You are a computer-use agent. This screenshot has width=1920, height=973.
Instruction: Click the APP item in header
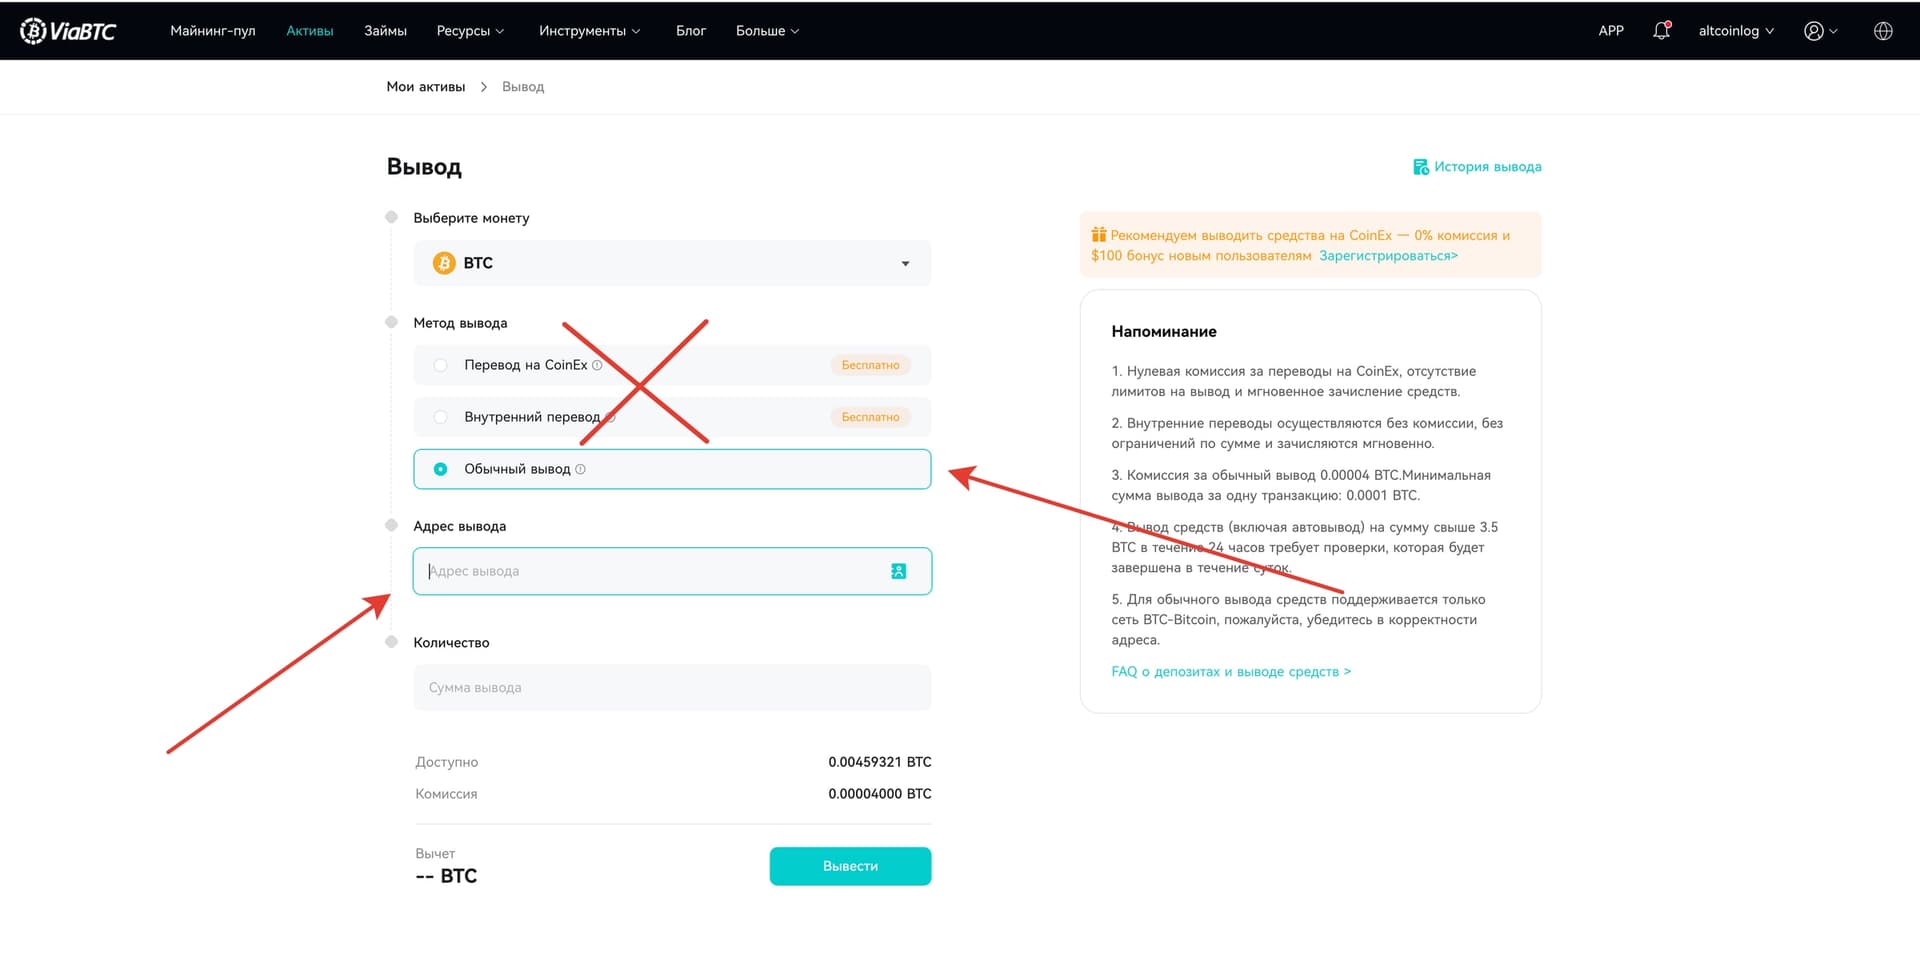click(1611, 31)
